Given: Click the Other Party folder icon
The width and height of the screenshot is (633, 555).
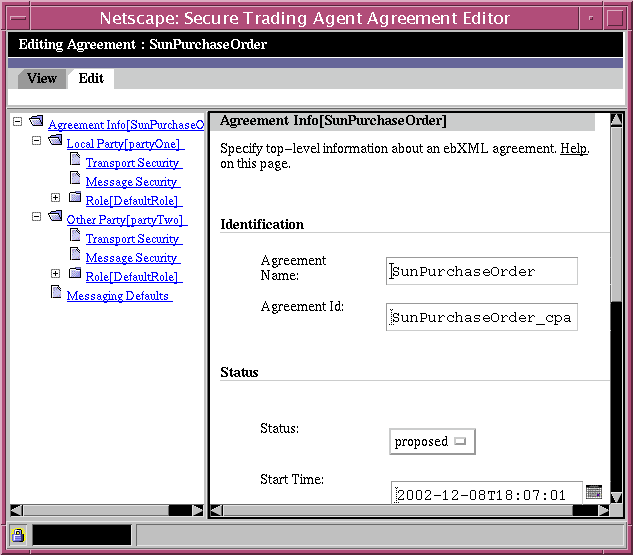Looking at the screenshot, I should [x=55, y=216].
